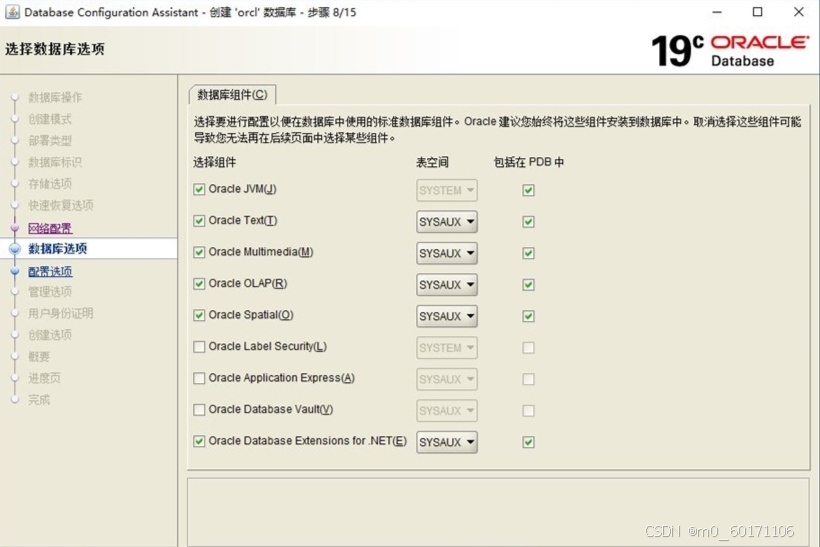Click the 管理选项 step in sidebar

point(50,292)
